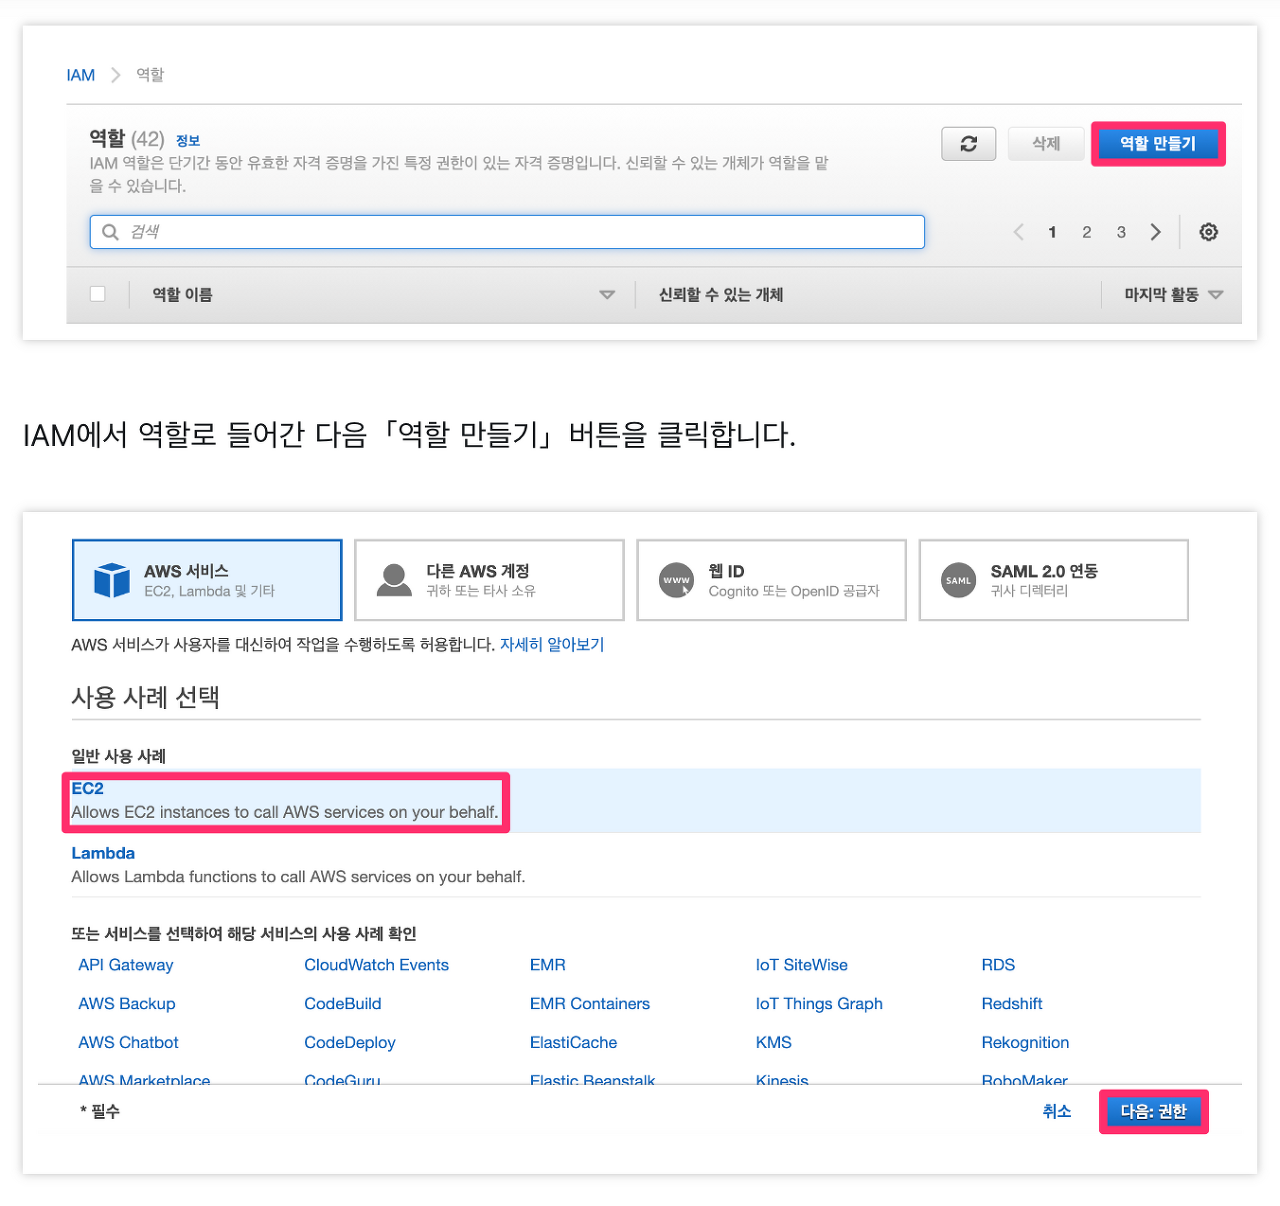Click the 삭제 button
Image resolution: width=1280 pixels, height=1206 pixels.
point(1046,144)
